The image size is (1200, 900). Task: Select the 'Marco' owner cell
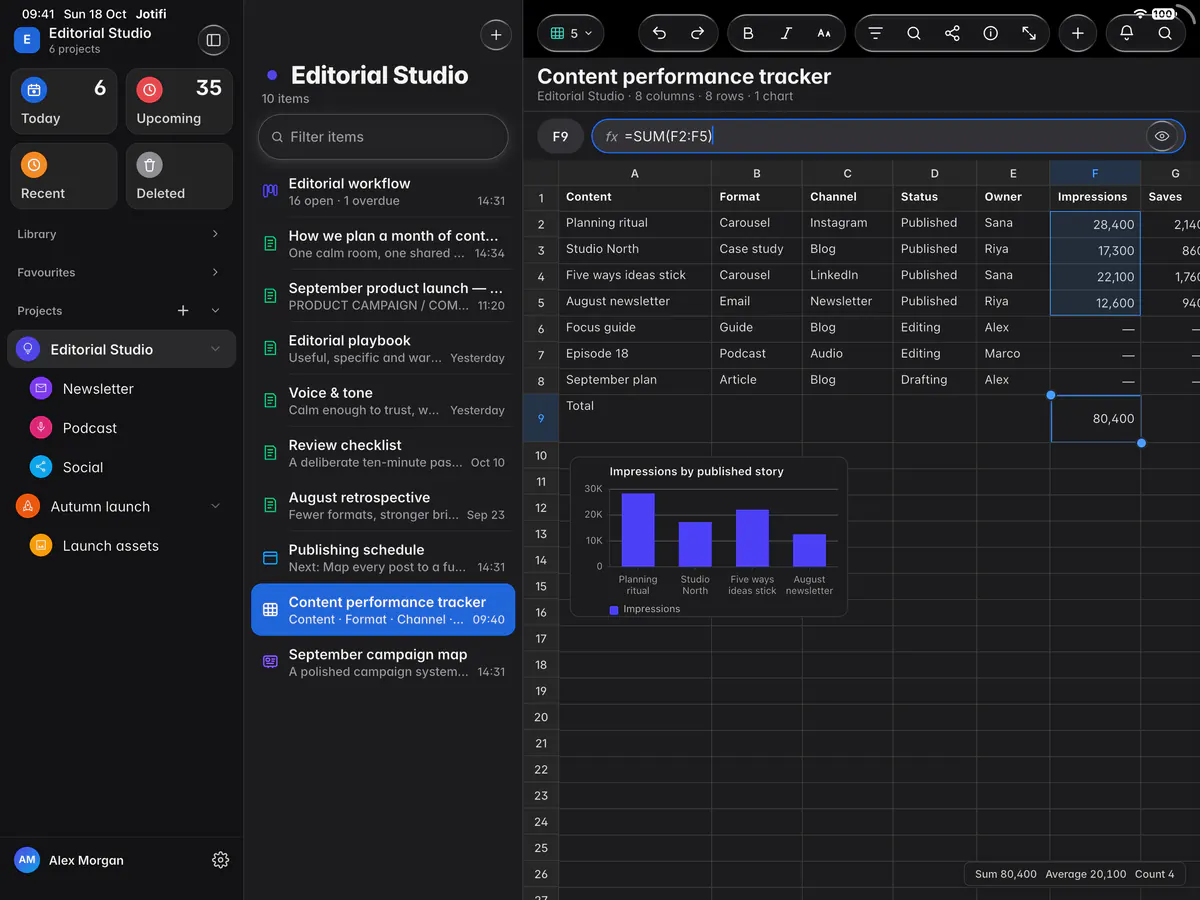(x=1013, y=353)
